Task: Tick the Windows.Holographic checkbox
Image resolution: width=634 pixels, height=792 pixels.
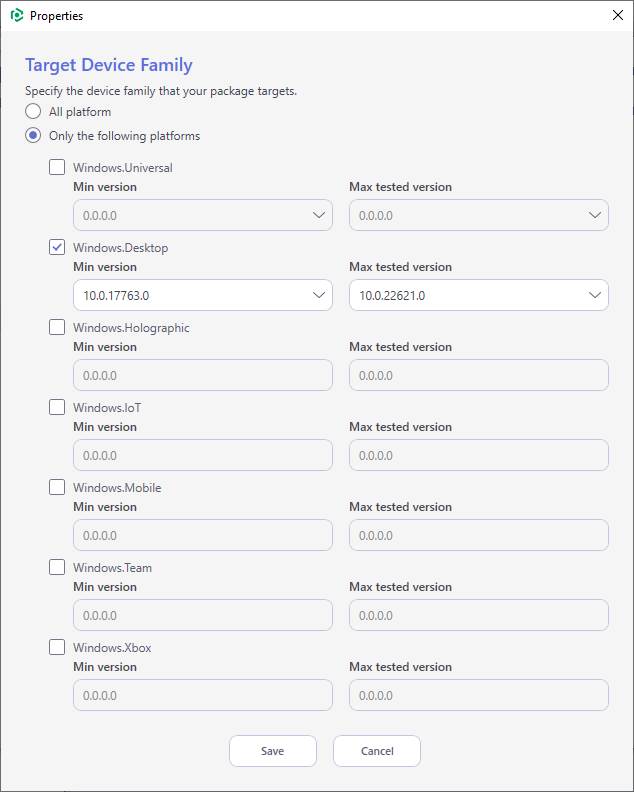Action: pyautogui.click(x=57, y=327)
